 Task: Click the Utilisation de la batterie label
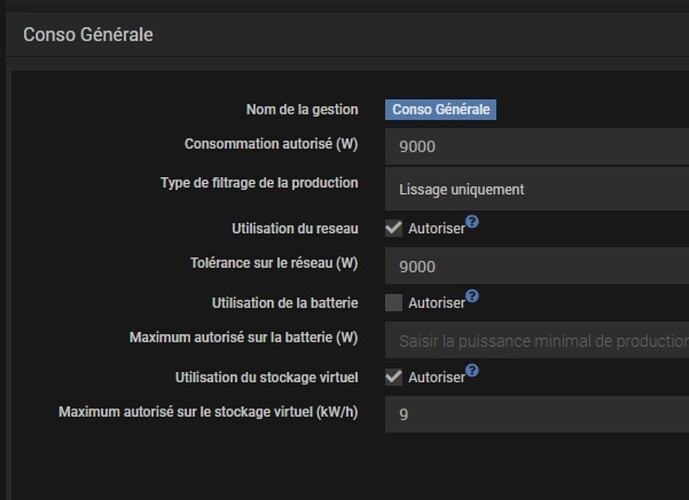coord(285,303)
